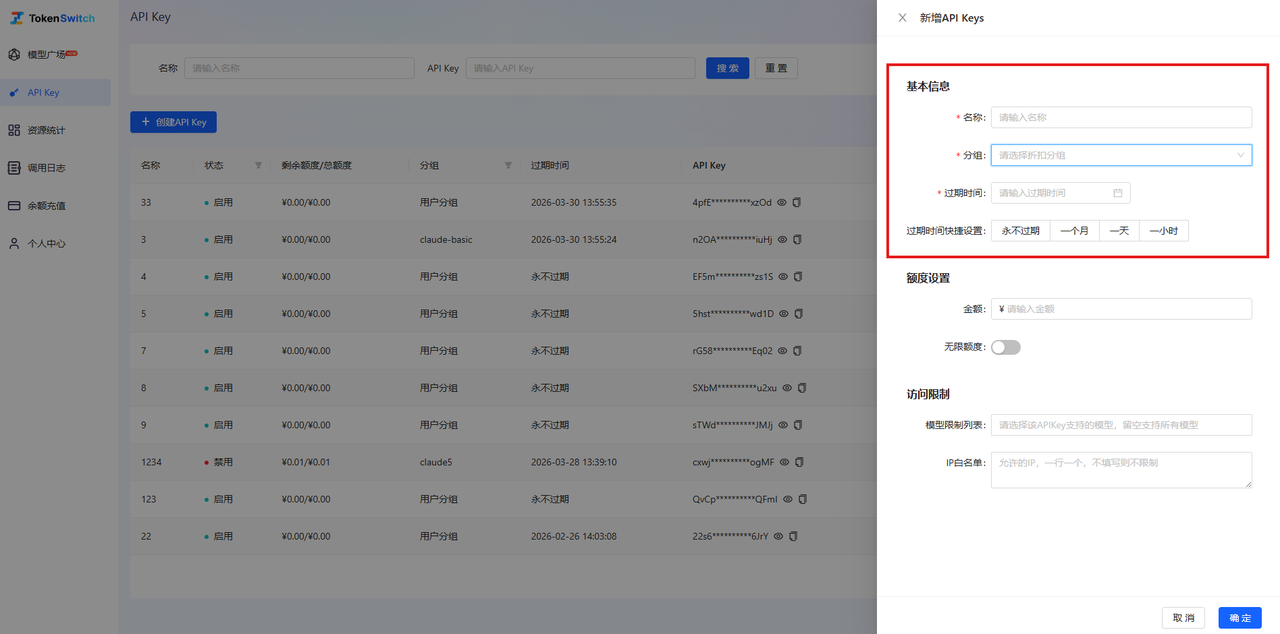Copy the API key starting with n2OA
The height and width of the screenshot is (634, 1280).
coord(797,240)
